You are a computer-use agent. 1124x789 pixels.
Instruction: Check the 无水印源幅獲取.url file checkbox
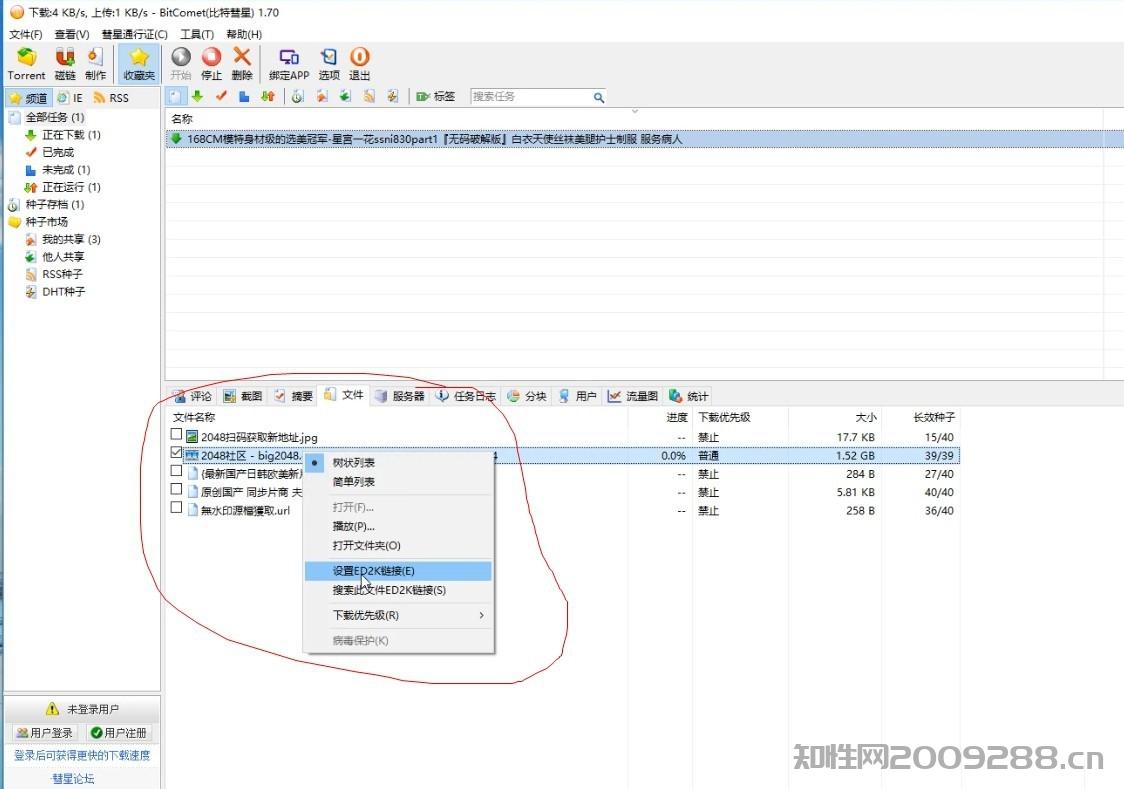[x=177, y=510]
